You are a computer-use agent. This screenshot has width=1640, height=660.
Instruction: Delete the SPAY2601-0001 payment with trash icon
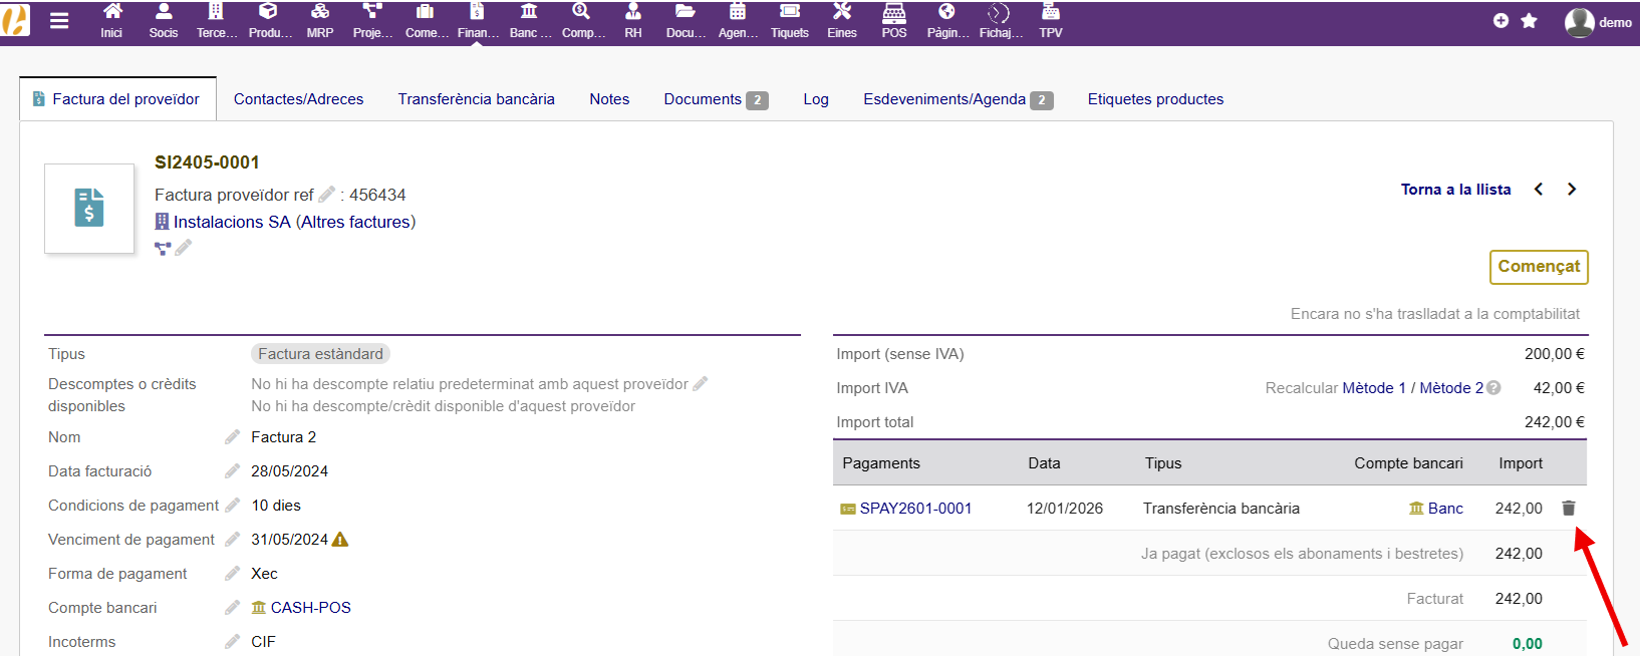click(x=1568, y=508)
